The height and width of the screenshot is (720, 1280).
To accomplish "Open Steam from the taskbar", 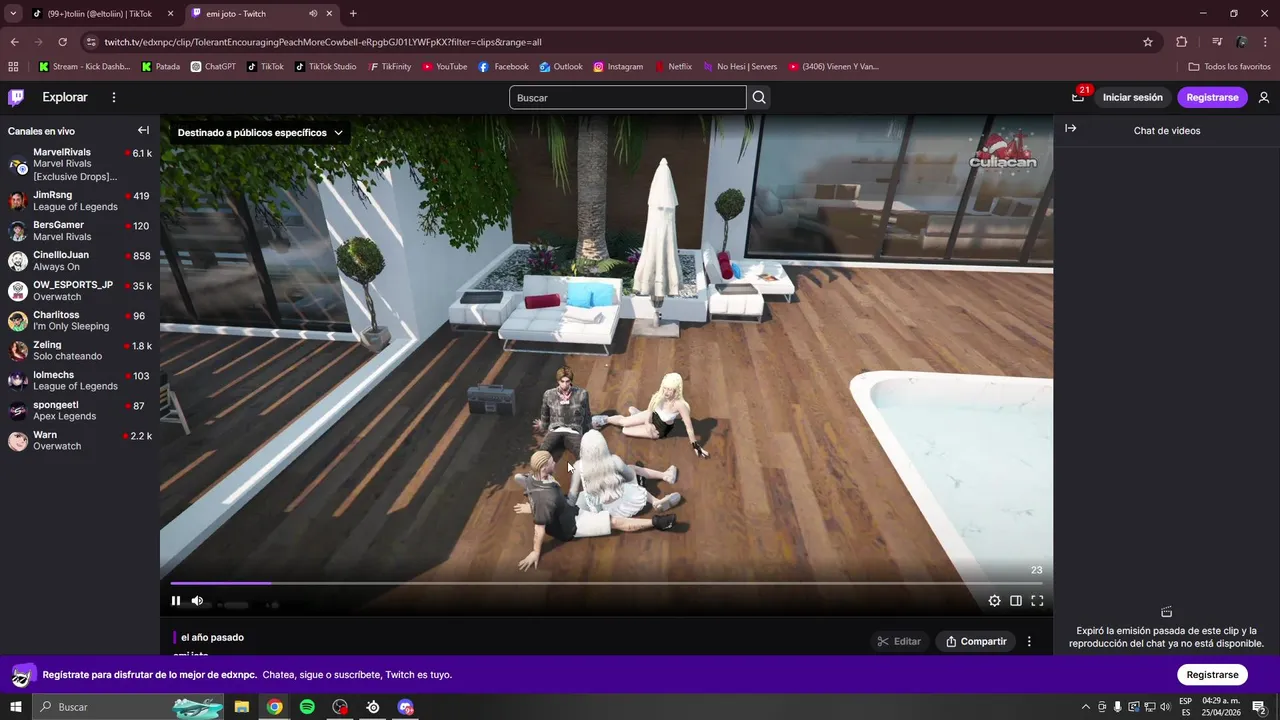I will pyautogui.click(x=373, y=707).
